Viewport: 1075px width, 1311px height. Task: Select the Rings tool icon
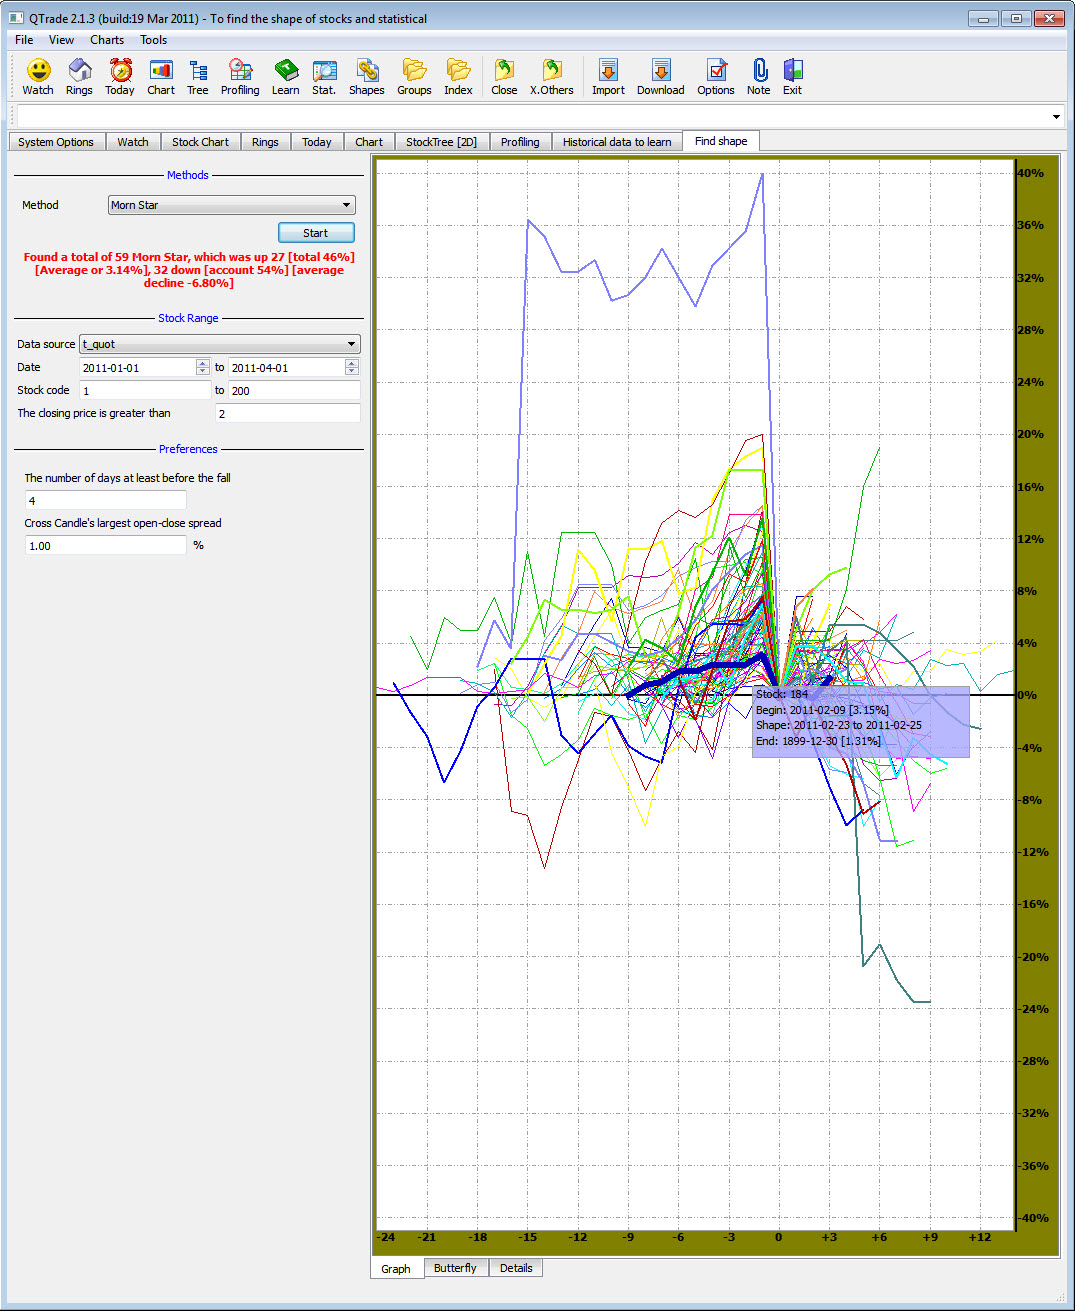point(79,70)
